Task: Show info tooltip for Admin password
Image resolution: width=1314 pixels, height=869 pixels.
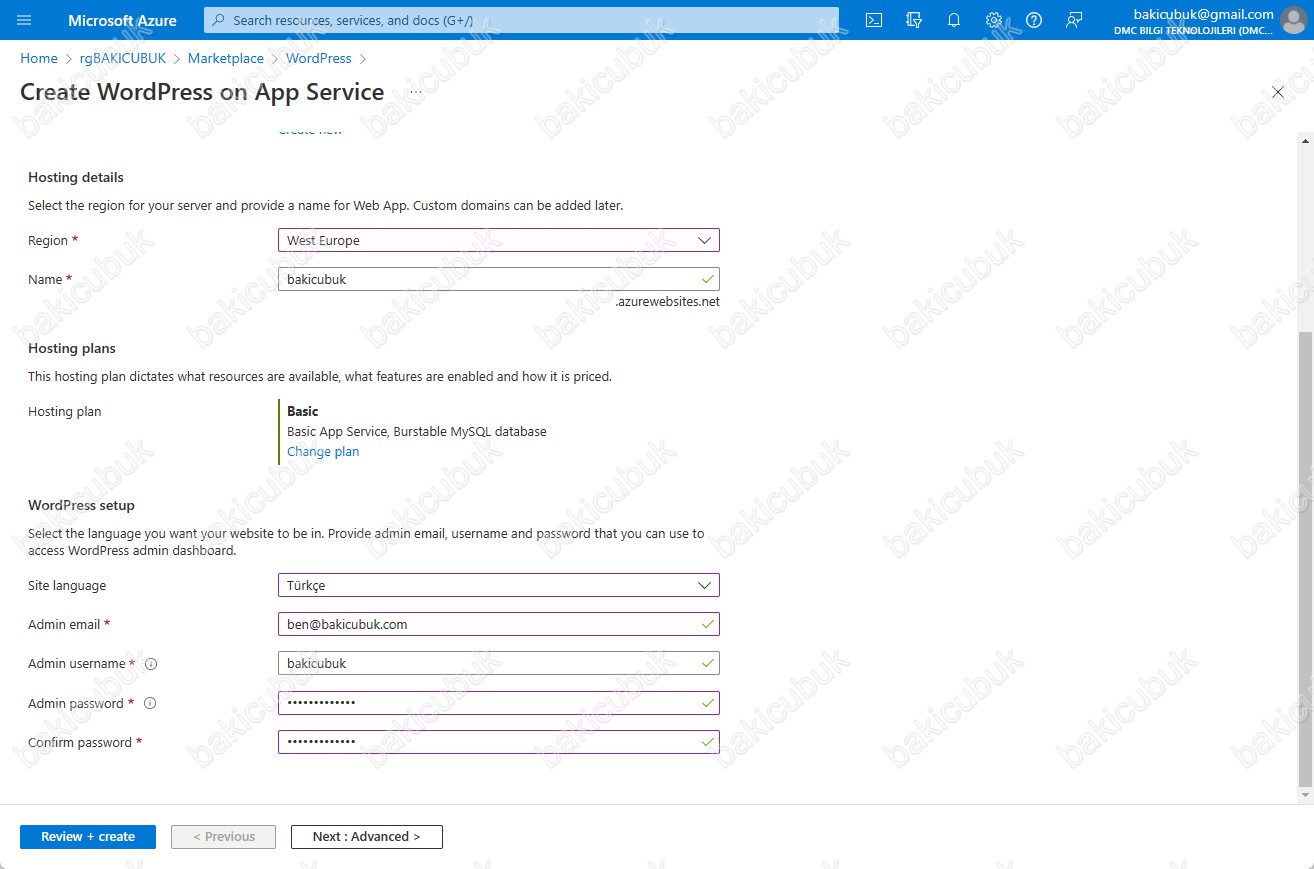Action: [150, 703]
